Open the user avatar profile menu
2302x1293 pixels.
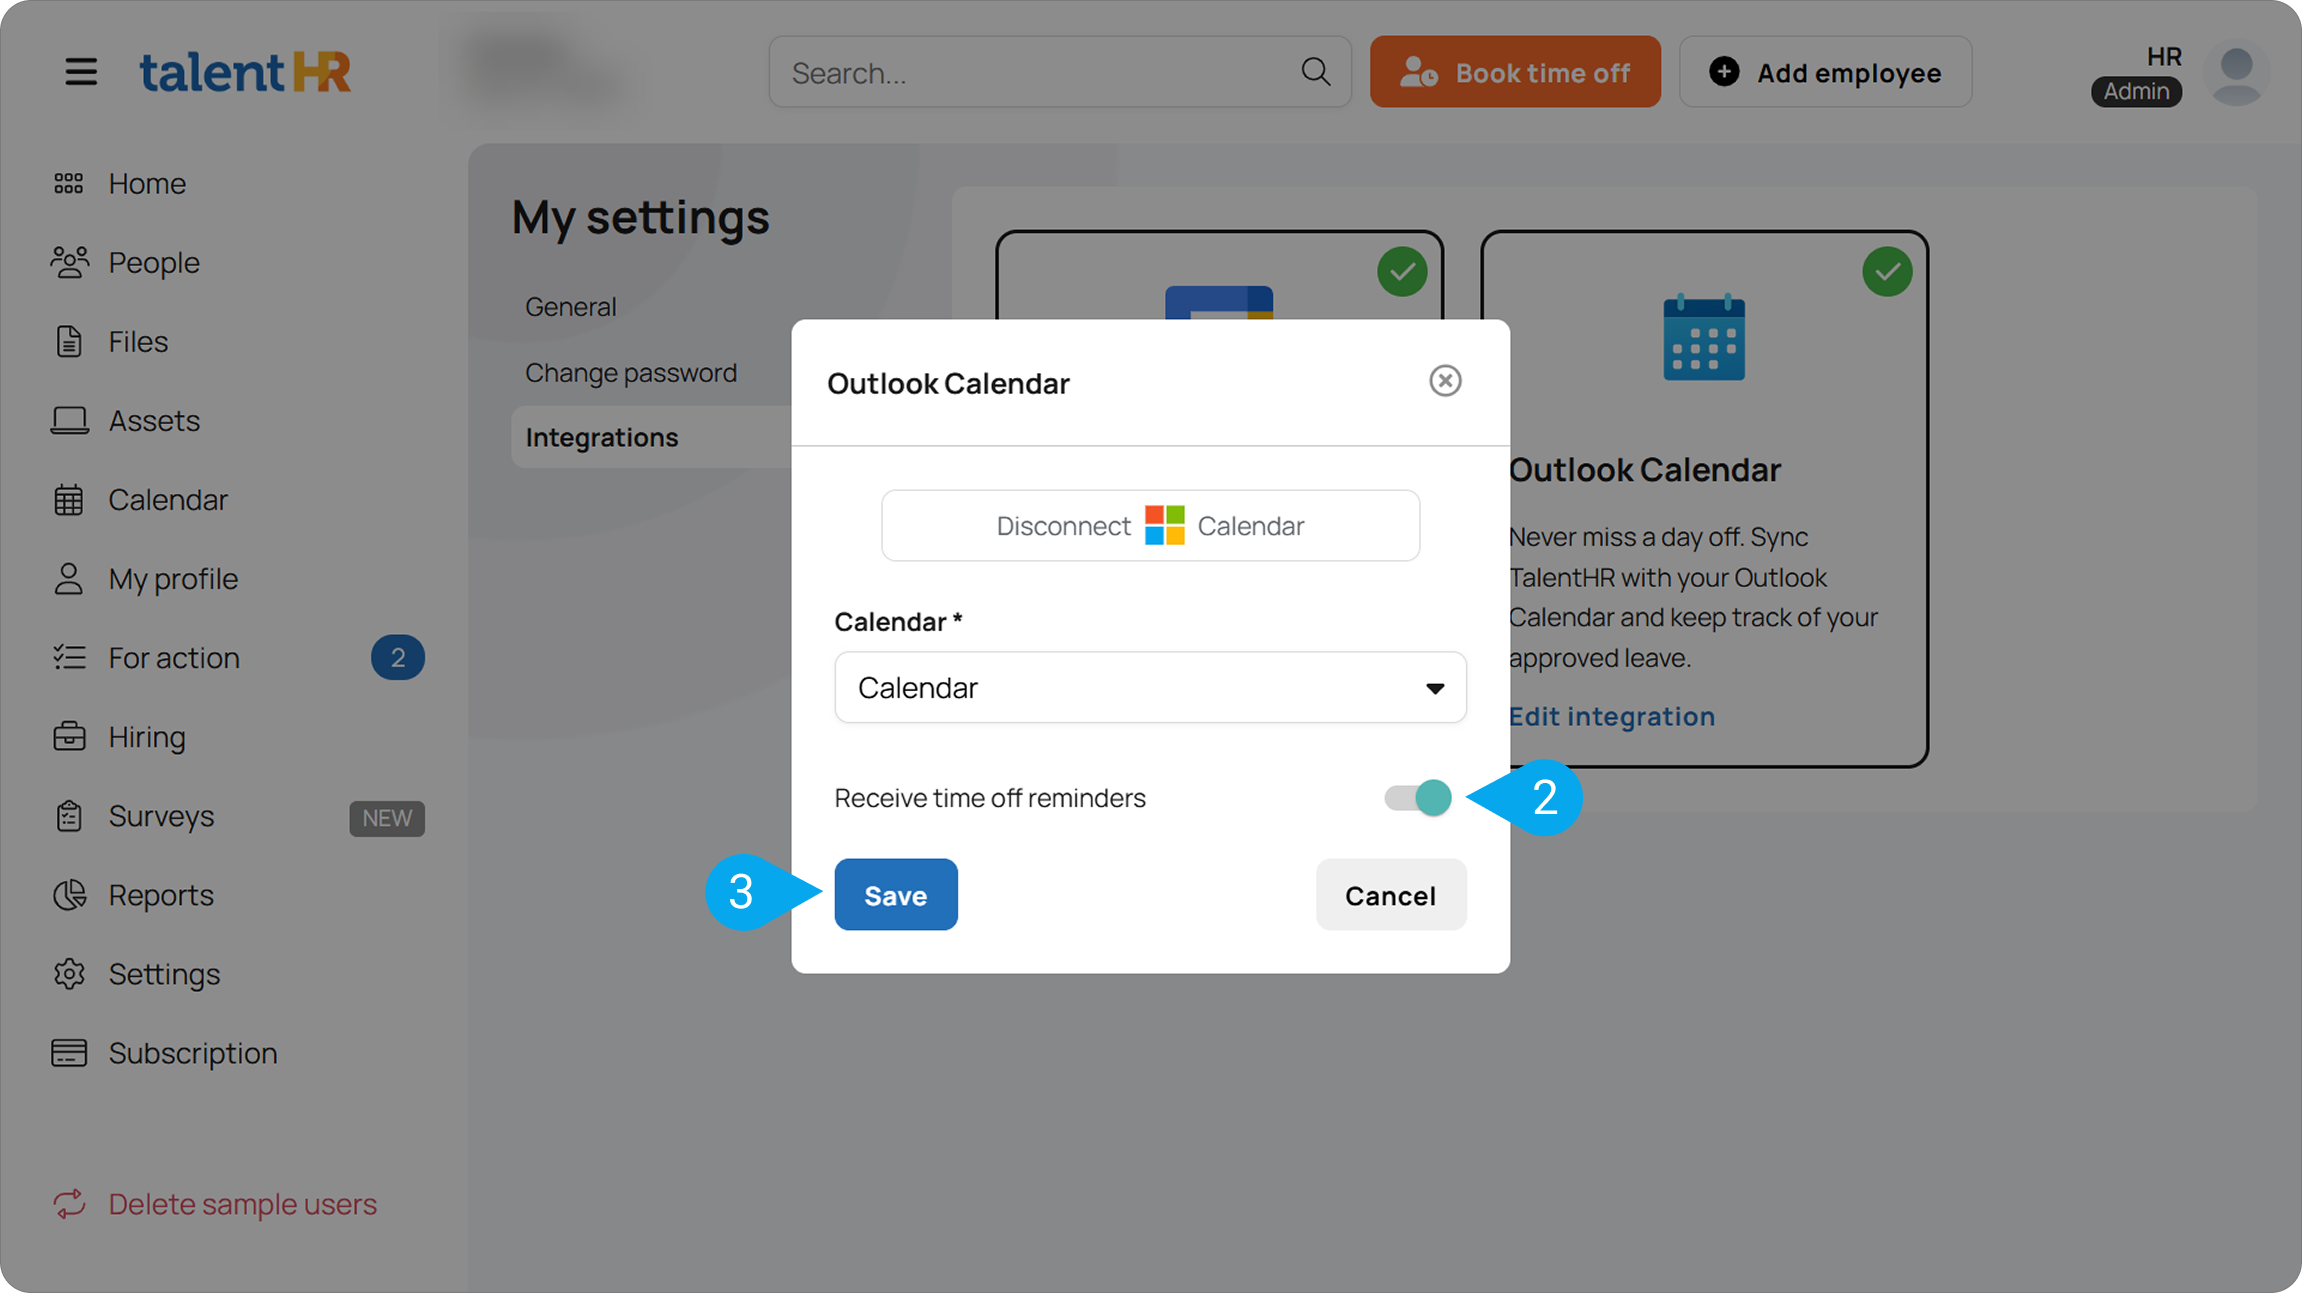pos(2237,72)
